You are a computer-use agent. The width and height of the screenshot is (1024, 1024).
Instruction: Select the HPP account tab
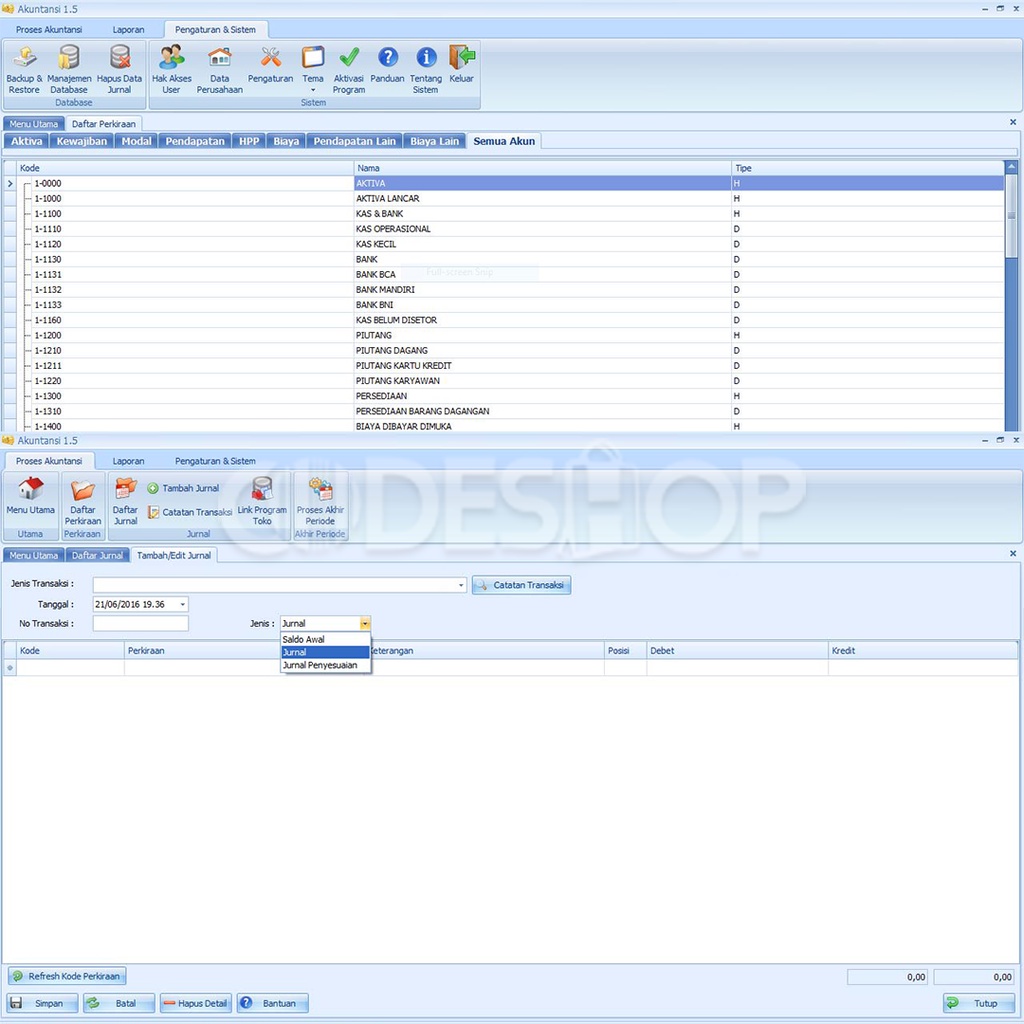pos(249,141)
